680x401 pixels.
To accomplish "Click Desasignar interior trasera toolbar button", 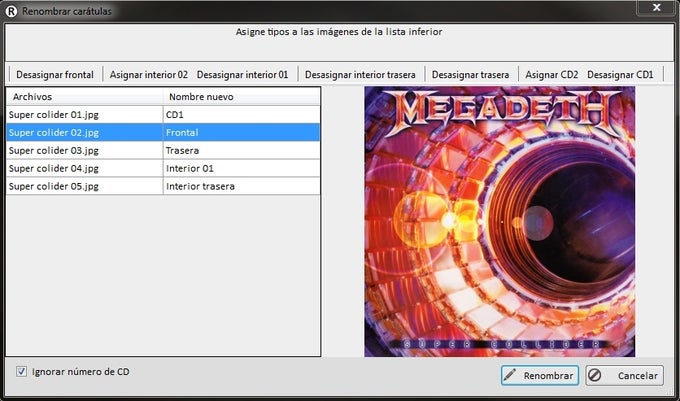I will [360, 75].
